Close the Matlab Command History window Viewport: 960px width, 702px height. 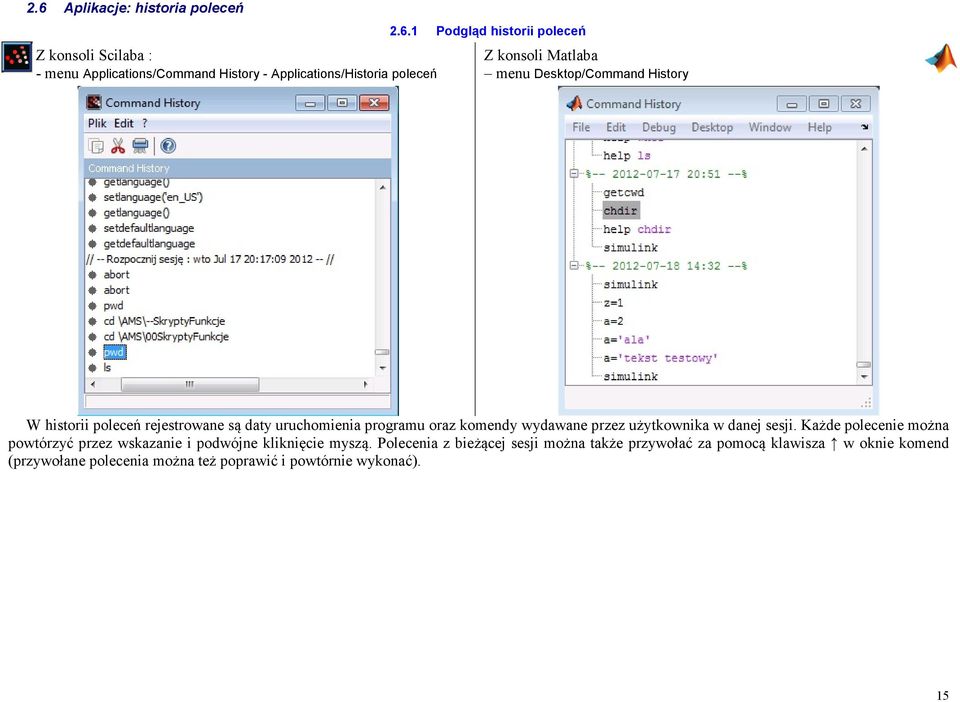tap(856, 104)
